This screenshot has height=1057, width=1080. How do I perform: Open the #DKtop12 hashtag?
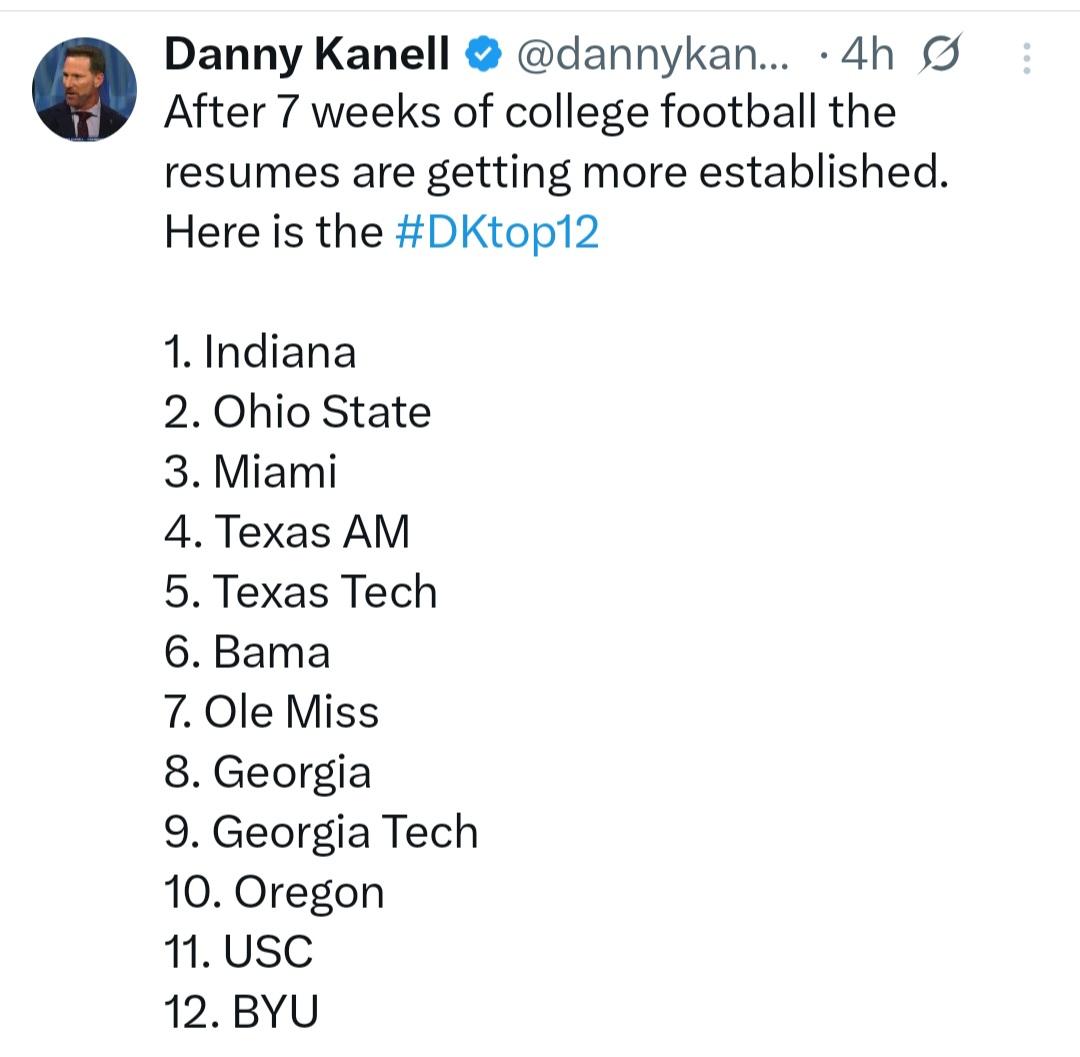[x=497, y=233]
